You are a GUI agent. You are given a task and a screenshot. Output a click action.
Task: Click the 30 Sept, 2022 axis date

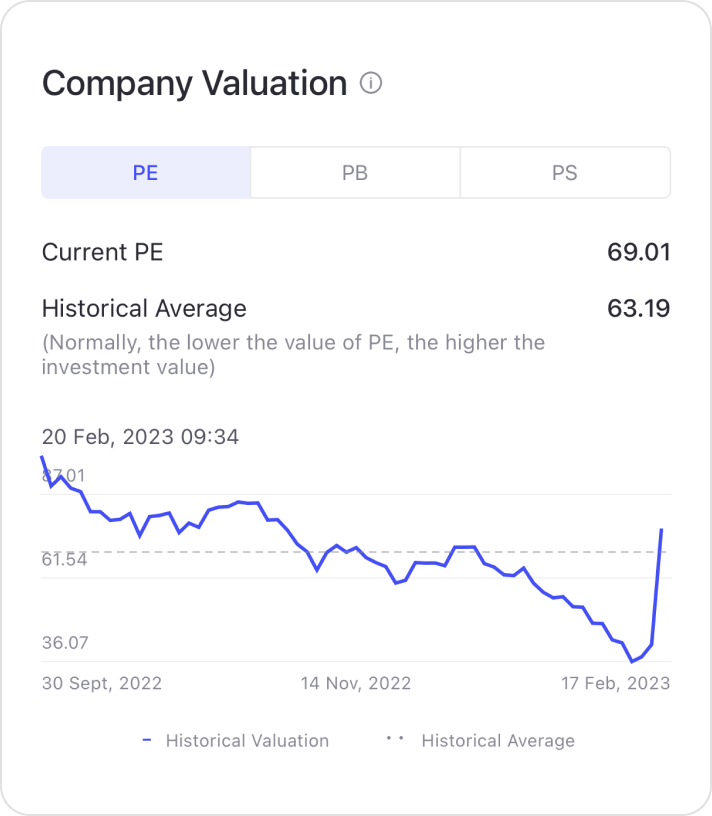click(x=102, y=684)
